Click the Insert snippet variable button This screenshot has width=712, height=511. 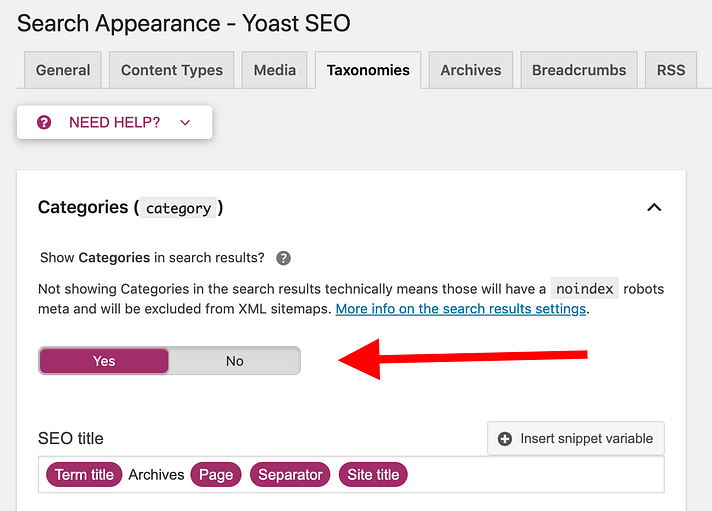[576, 438]
